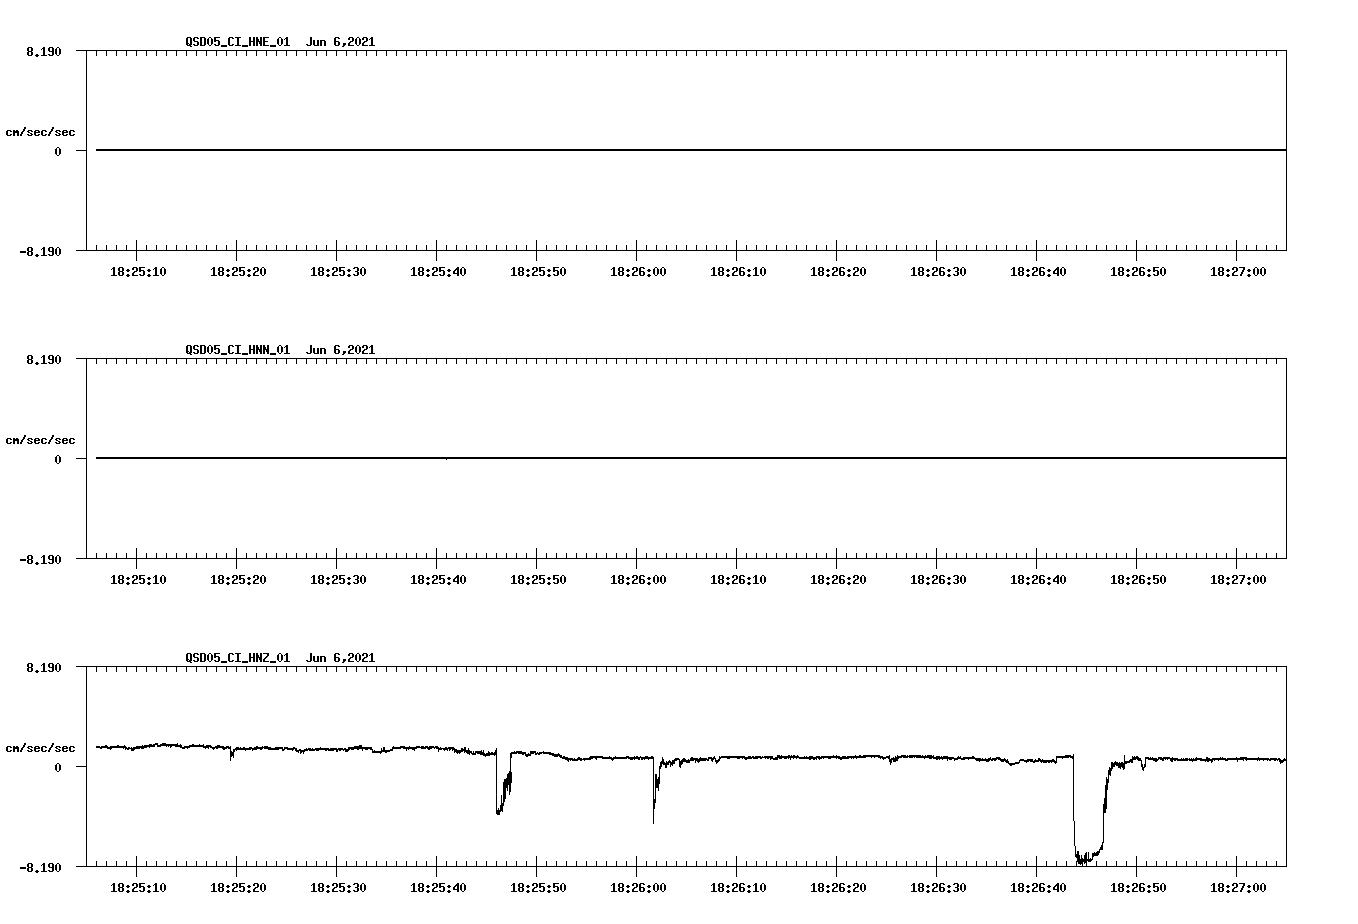This screenshot has width=1358, height=924.
Task: Click the 18:26:10 time label under HNN plot
Action: (x=738, y=579)
